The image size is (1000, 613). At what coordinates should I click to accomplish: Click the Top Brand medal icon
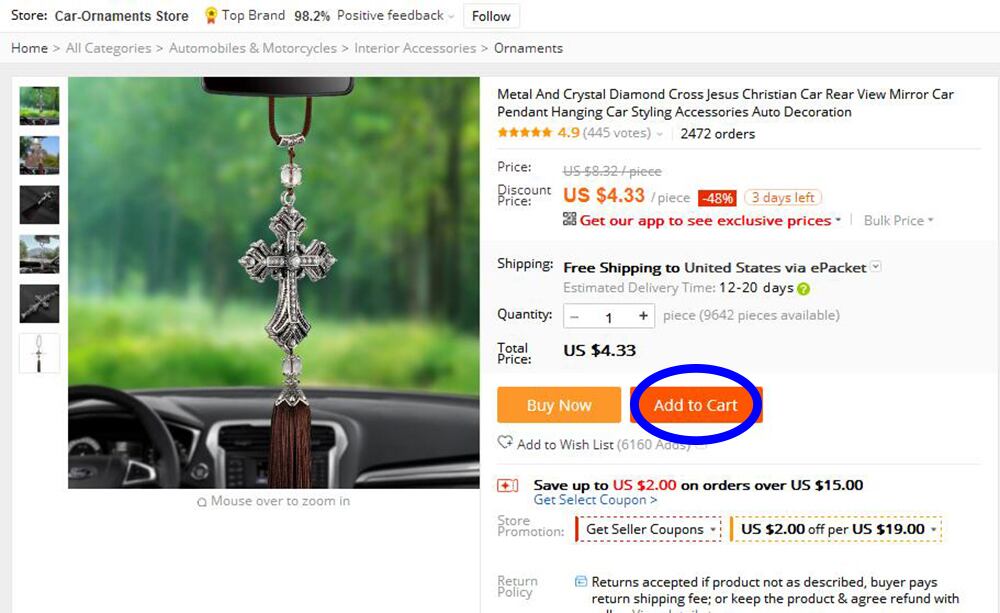click(x=210, y=15)
